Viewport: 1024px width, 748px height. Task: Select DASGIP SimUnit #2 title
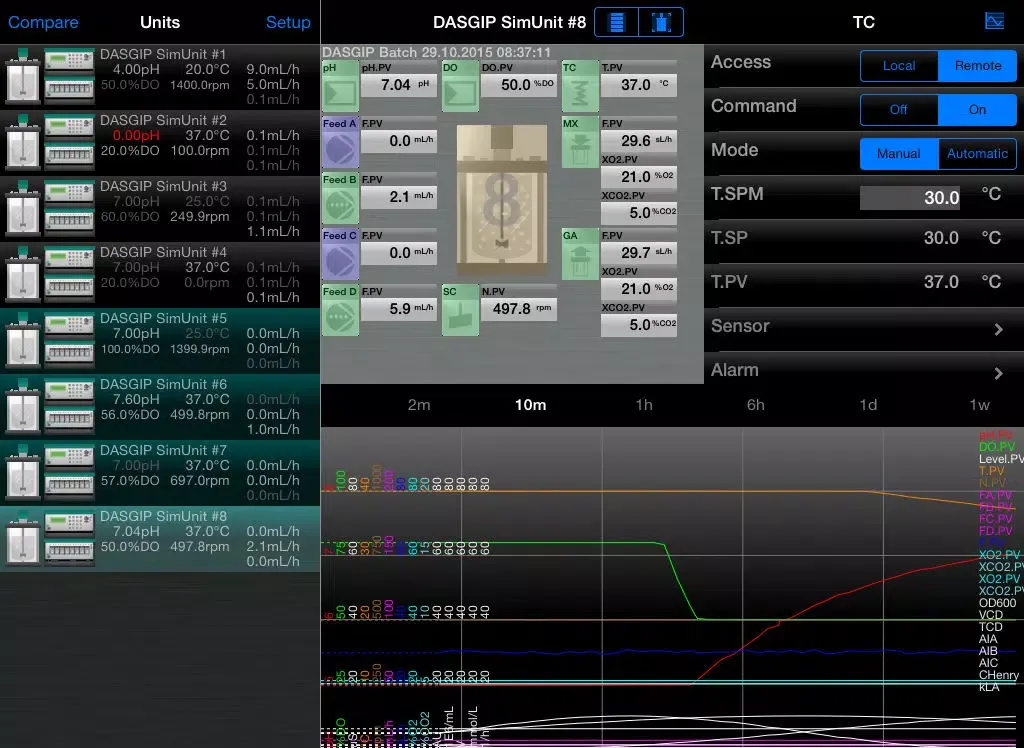163,120
